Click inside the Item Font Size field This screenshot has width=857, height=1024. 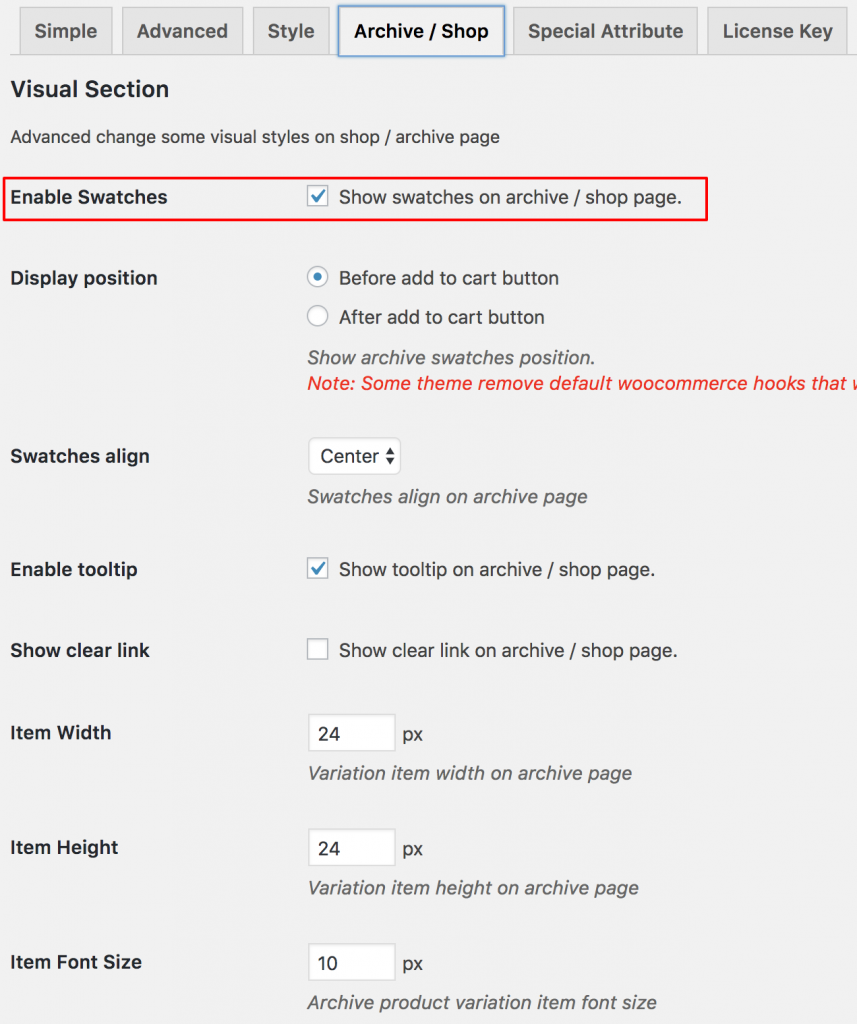(351, 962)
